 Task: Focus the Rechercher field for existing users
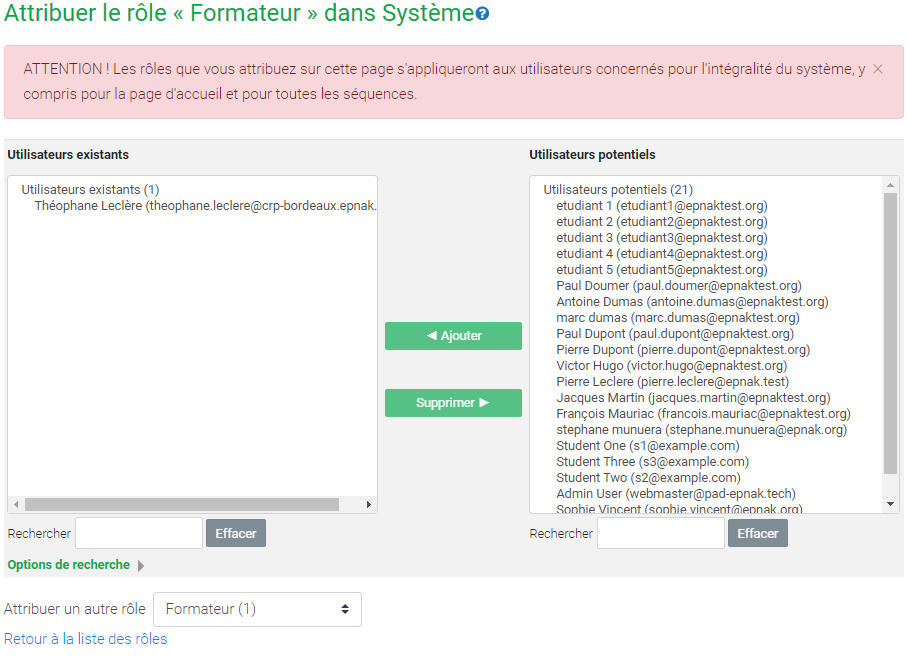coord(139,533)
